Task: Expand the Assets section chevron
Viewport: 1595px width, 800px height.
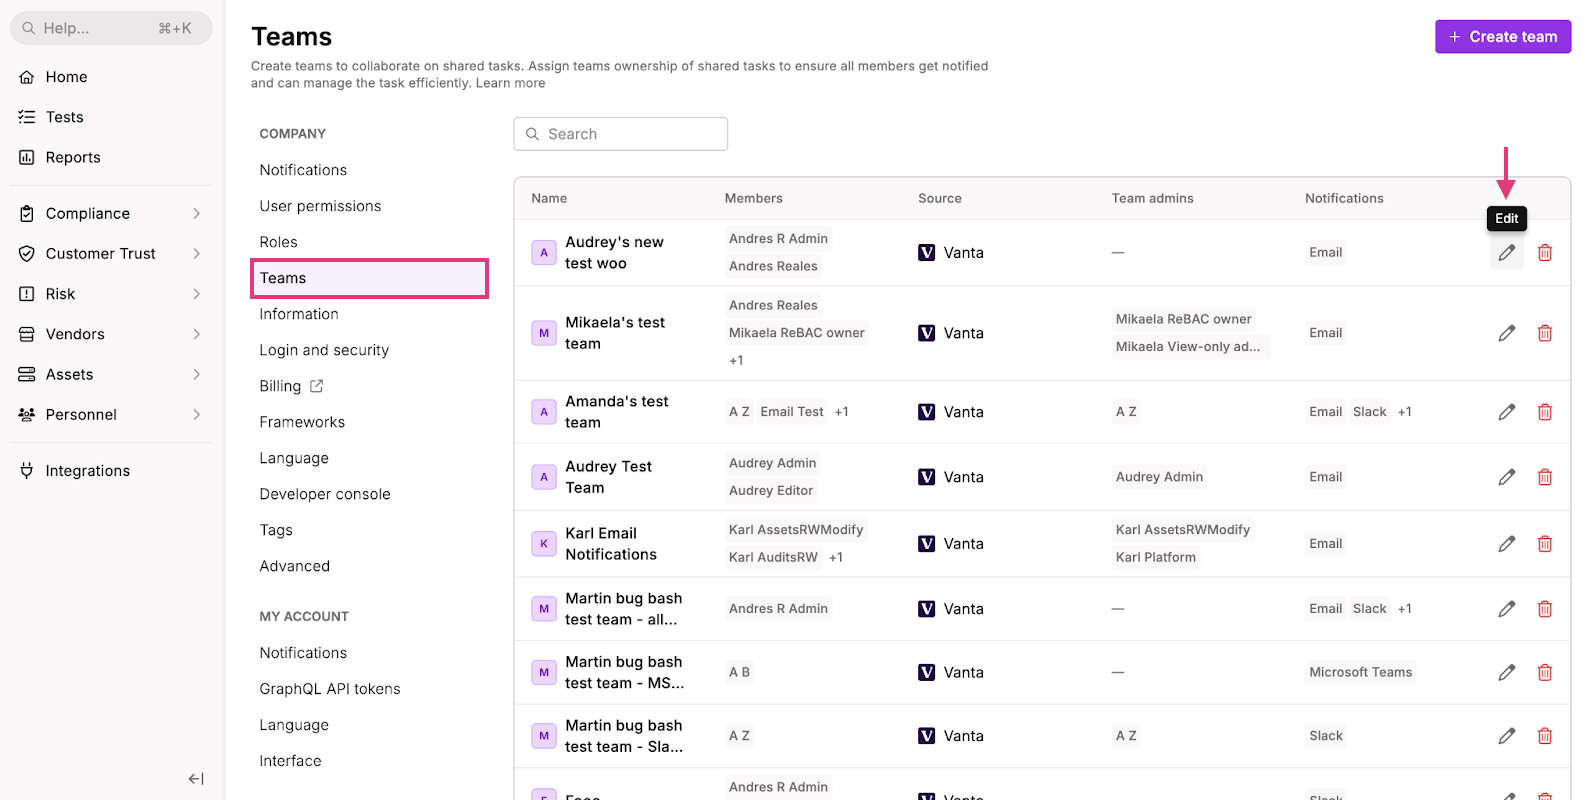Action: coord(196,374)
